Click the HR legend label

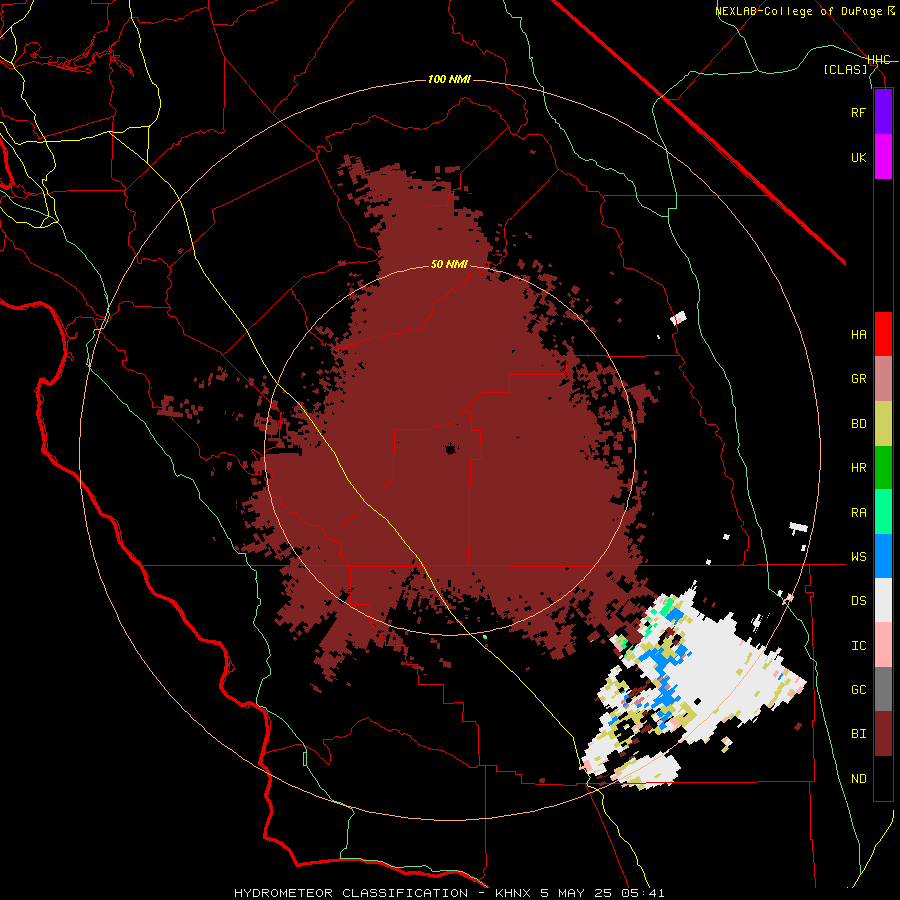pos(858,468)
